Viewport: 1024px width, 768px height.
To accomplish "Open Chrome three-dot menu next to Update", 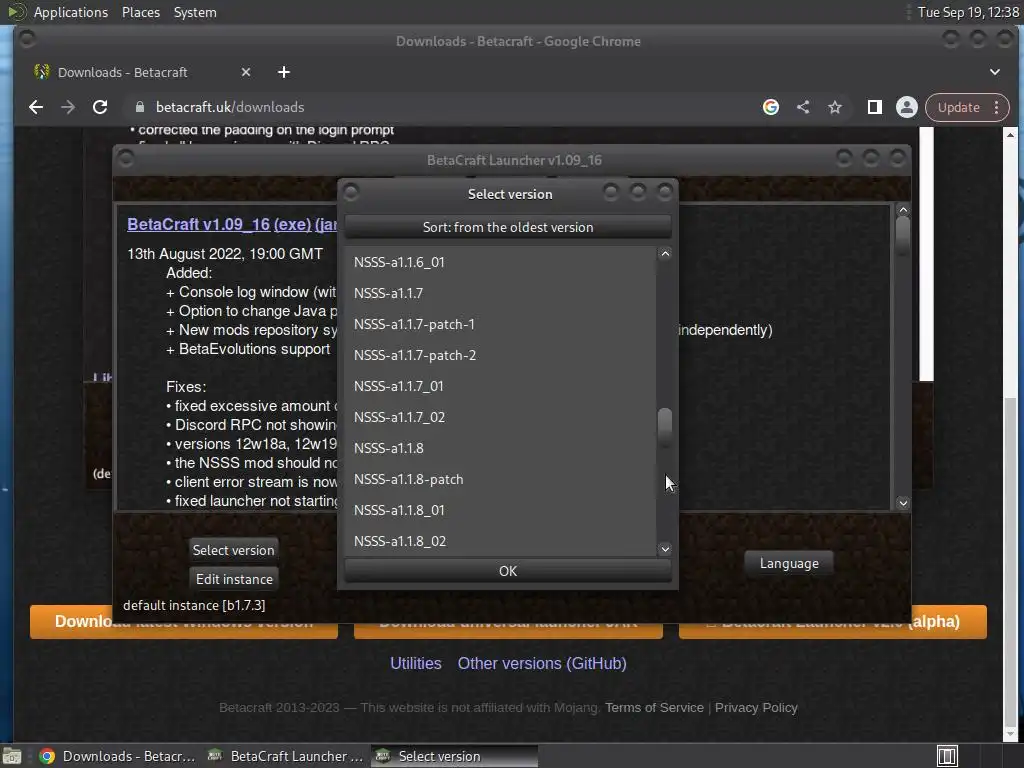I will tap(997, 107).
